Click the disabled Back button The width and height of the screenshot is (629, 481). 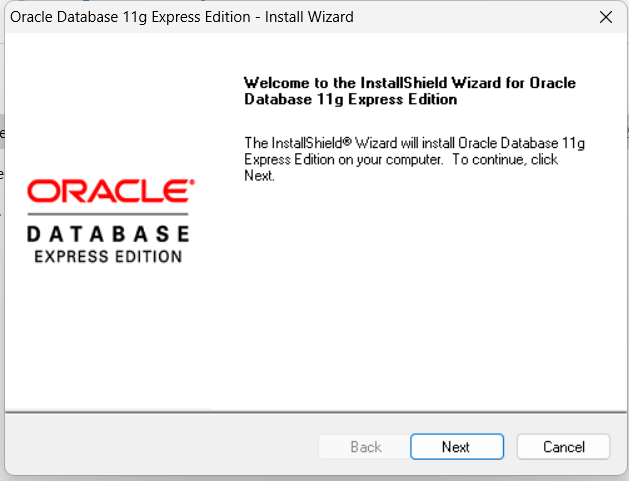[x=365, y=446]
